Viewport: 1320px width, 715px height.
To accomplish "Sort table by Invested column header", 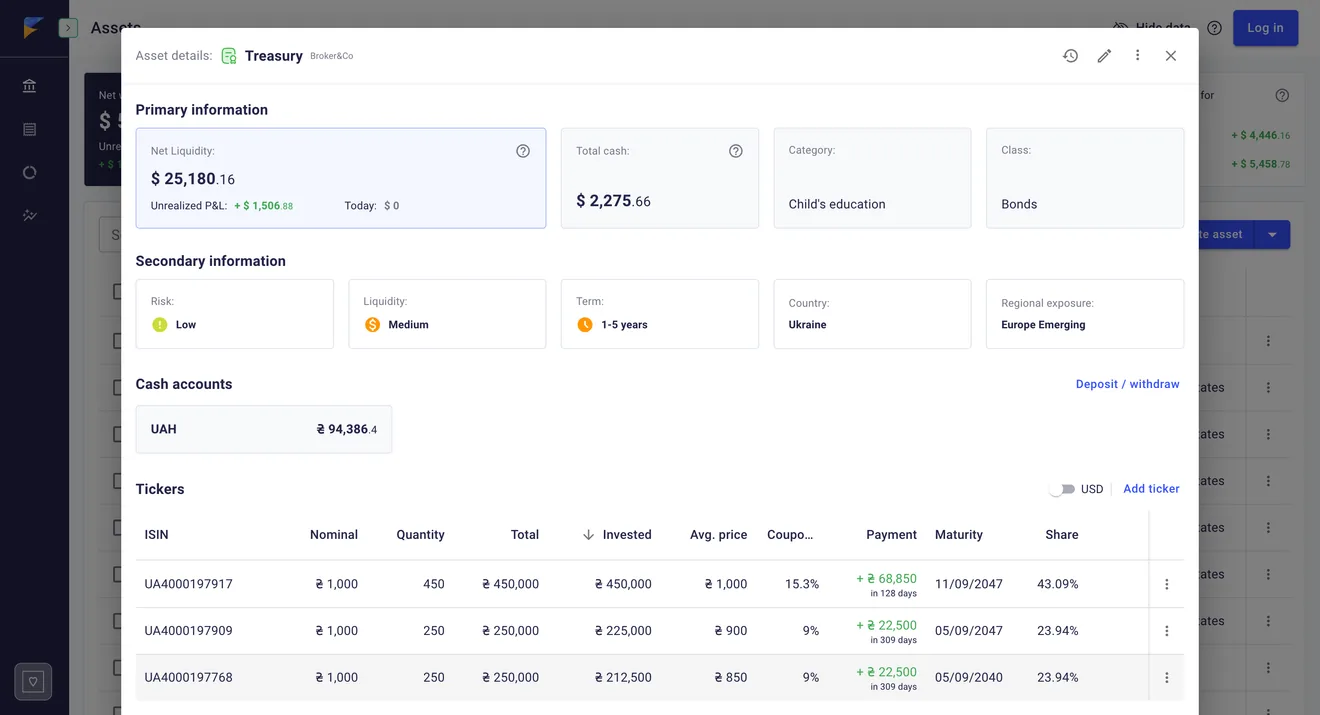I will tap(627, 535).
